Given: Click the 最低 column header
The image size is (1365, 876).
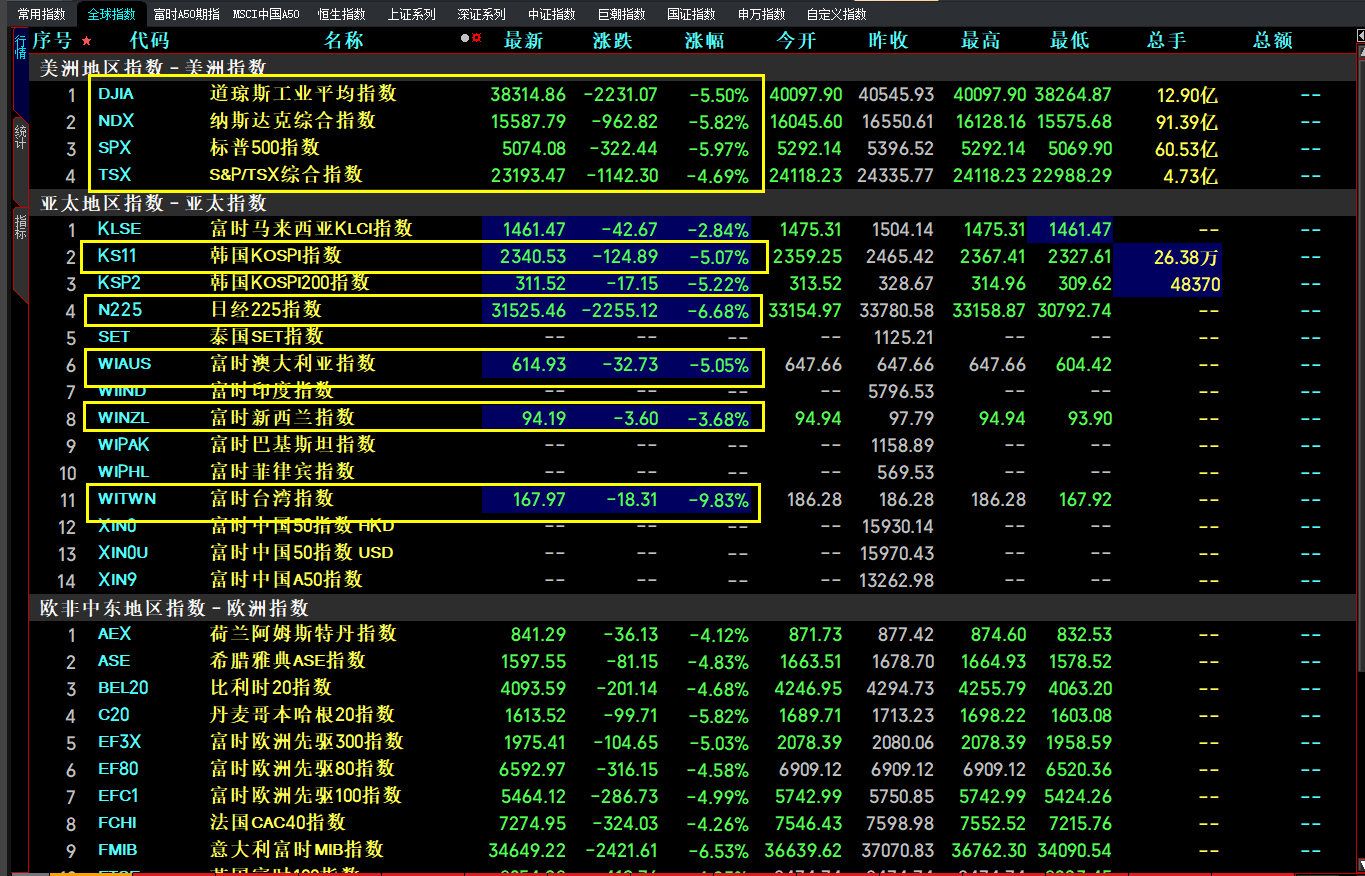Looking at the screenshot, I should click(x=1070, y=41).
